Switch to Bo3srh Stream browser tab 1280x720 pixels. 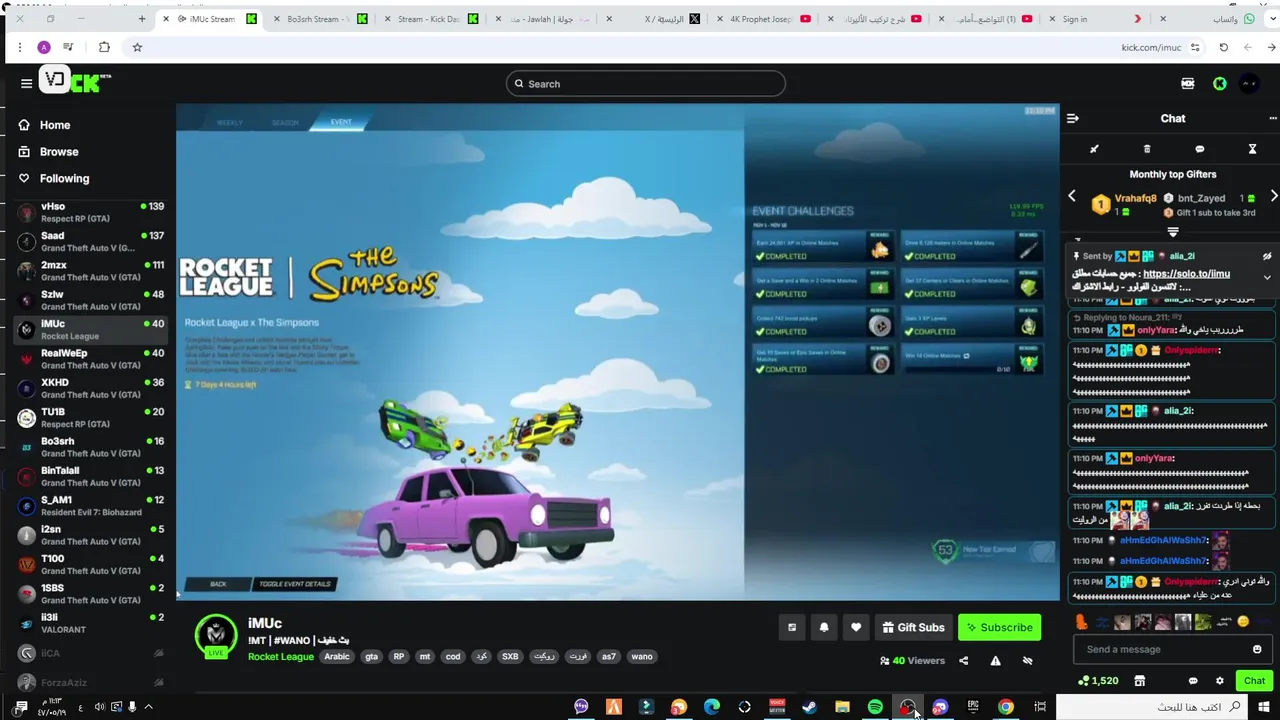(x=320, y=19)
